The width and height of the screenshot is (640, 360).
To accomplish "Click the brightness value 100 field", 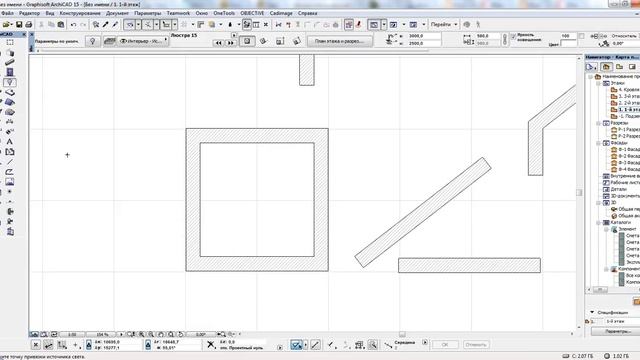I will [569, 36].
